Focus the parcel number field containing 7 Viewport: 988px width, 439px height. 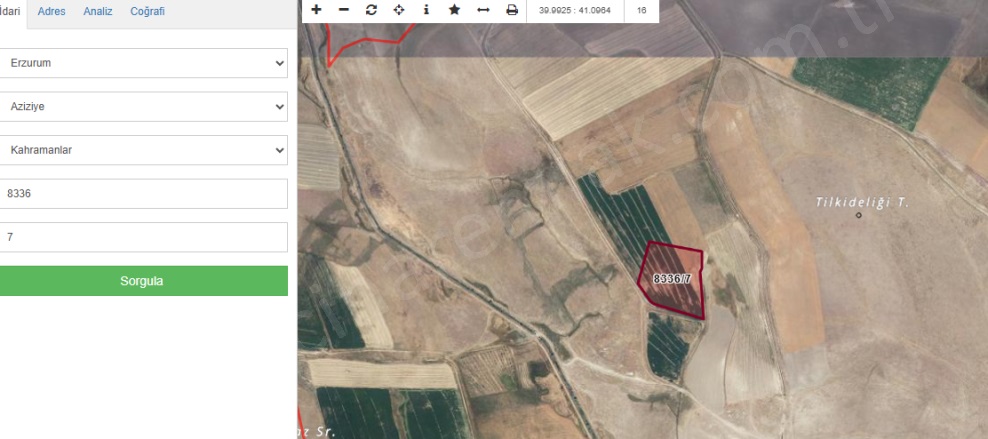(144, 237)
